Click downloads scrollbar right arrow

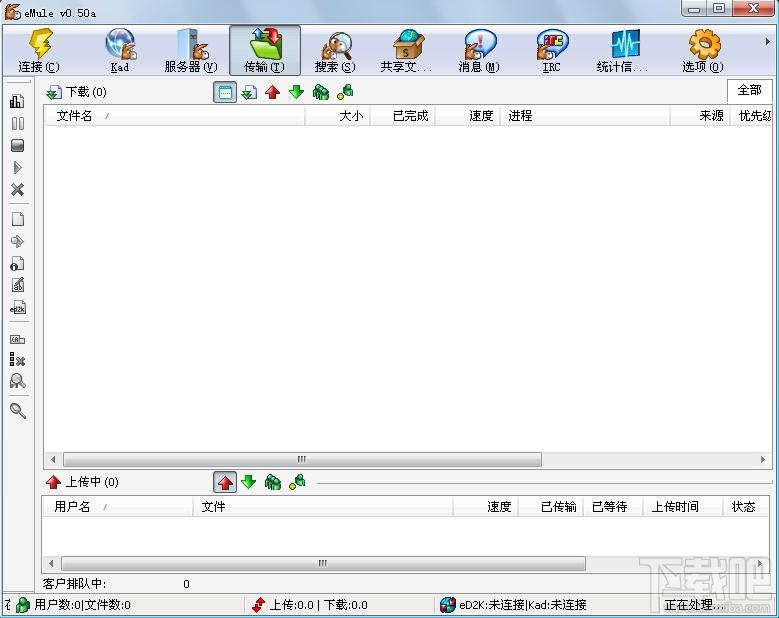pyautogui.click(x=763, y=460)
